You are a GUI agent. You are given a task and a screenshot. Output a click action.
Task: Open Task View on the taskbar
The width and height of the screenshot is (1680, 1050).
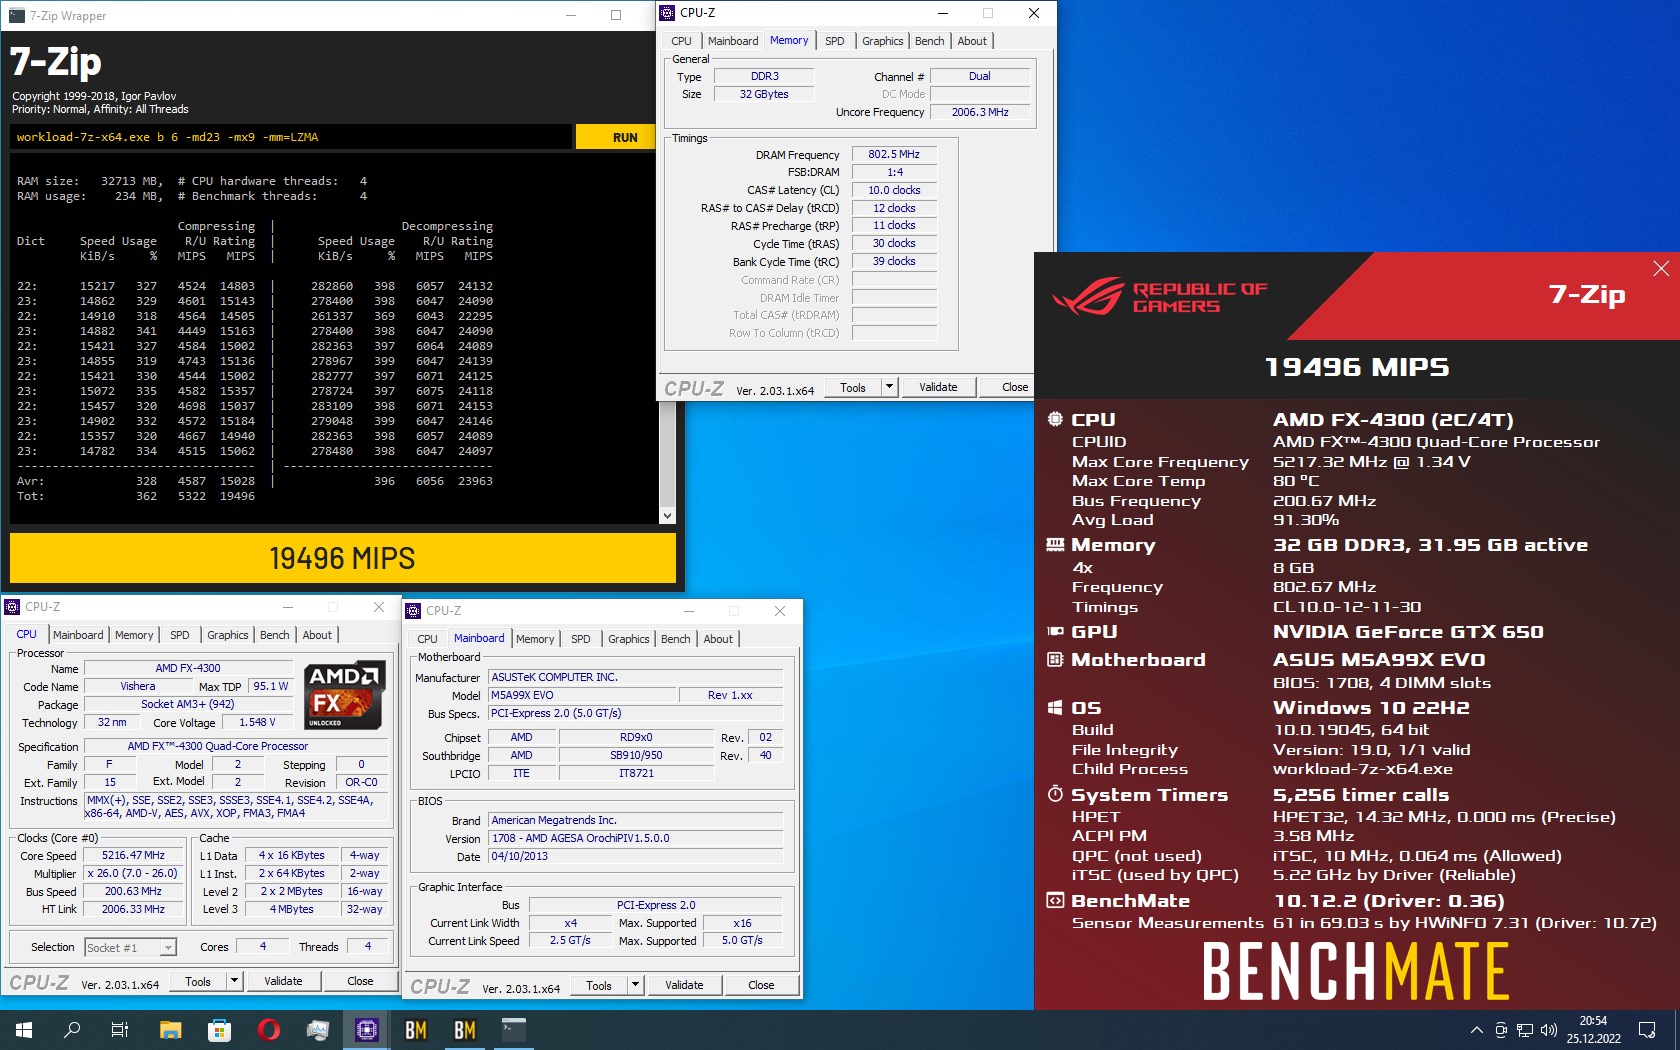pyautogui.click(x=120, y=1029)
